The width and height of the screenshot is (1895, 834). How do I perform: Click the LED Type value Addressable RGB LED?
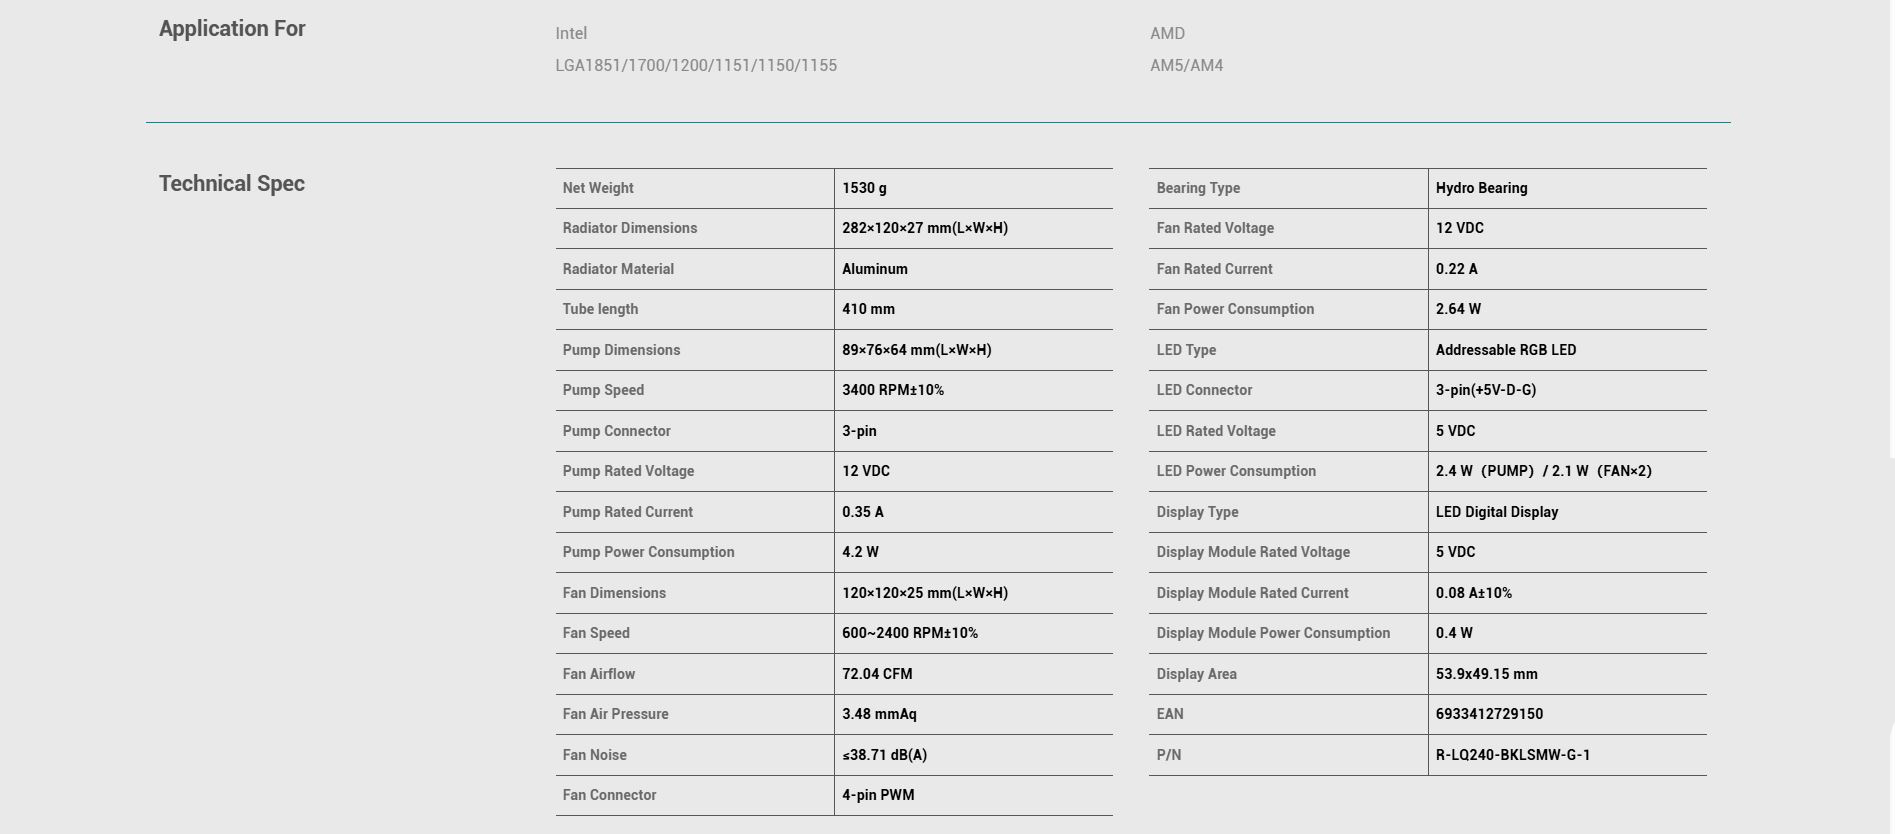click(x=1506, y=350)
